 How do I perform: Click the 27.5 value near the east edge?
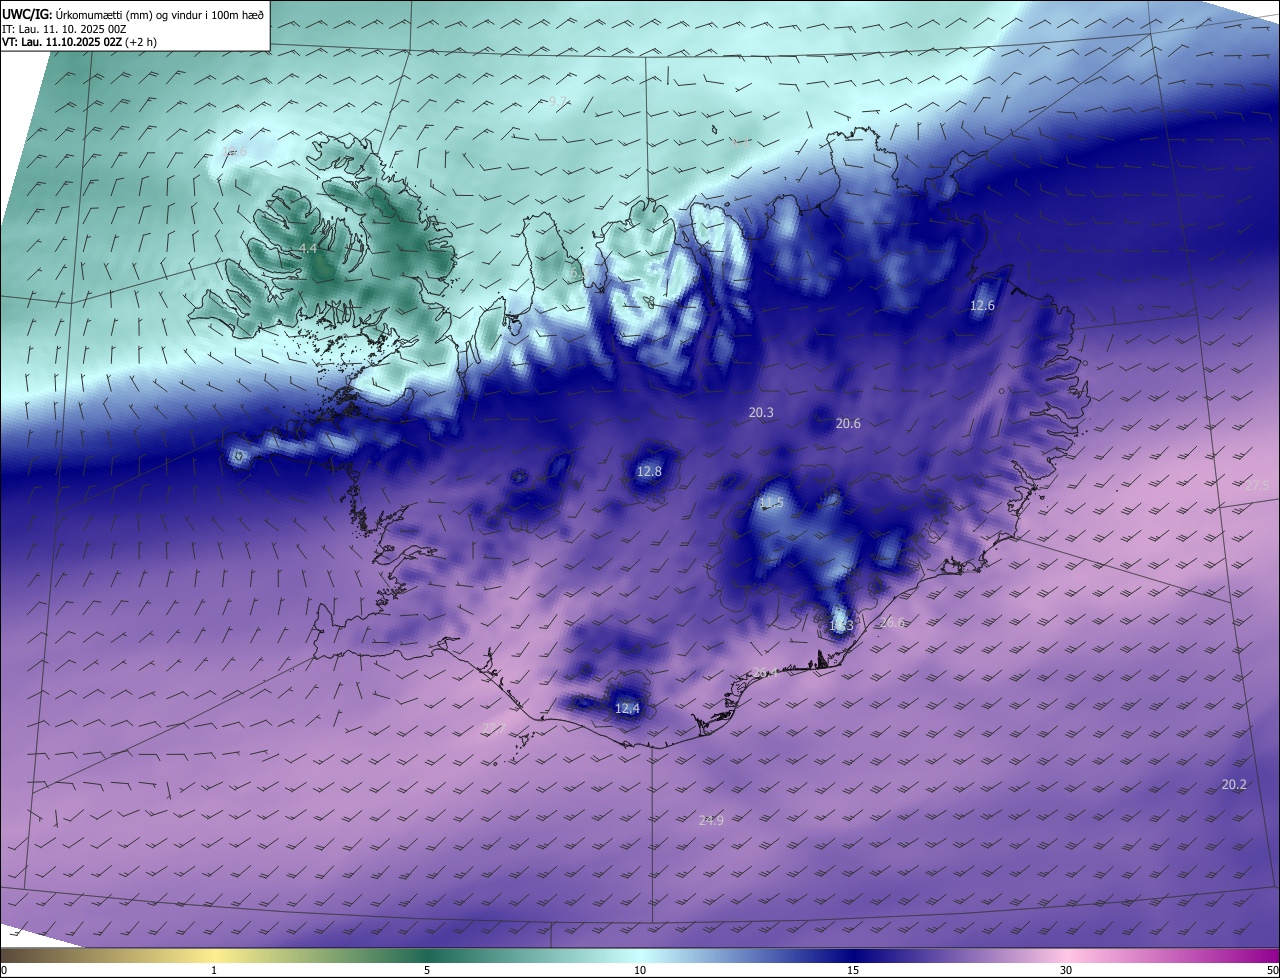point(1256,486)
